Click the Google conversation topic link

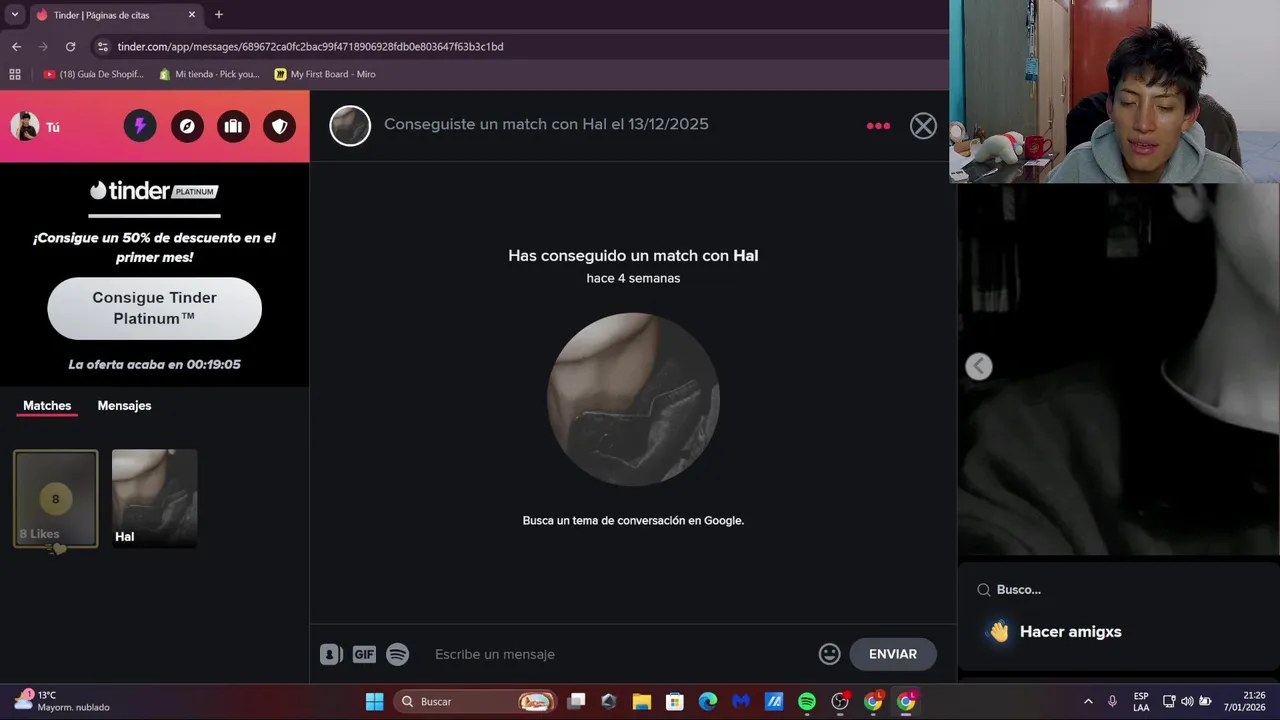(x=633, y=521)
